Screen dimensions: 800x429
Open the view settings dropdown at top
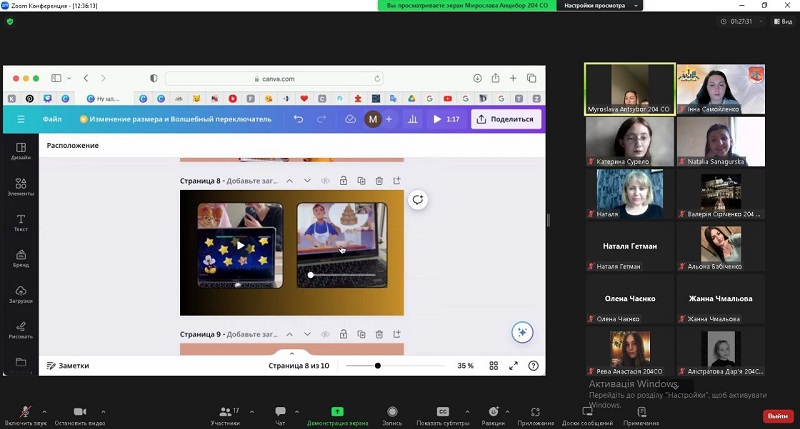click(x=597, y=5)
